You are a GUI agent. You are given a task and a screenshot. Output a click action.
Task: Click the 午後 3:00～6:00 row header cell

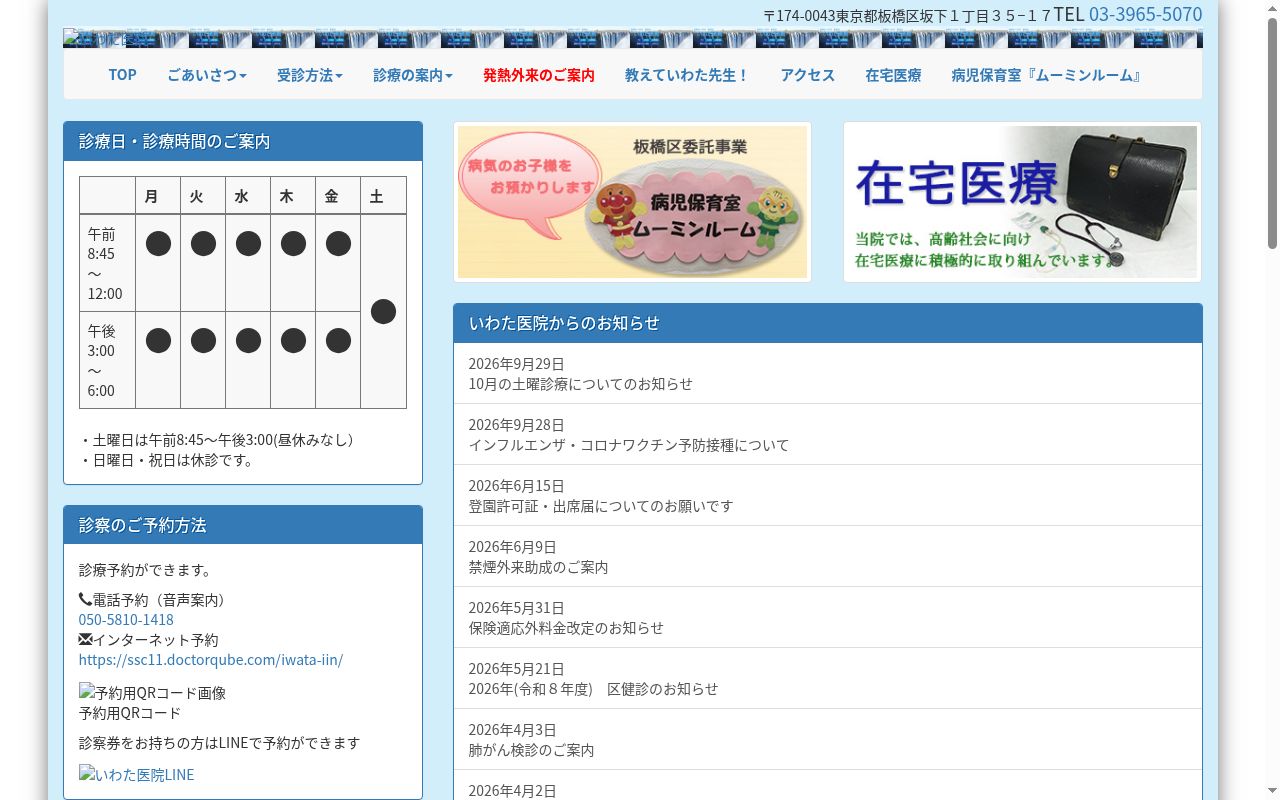(x=108, y=360)
